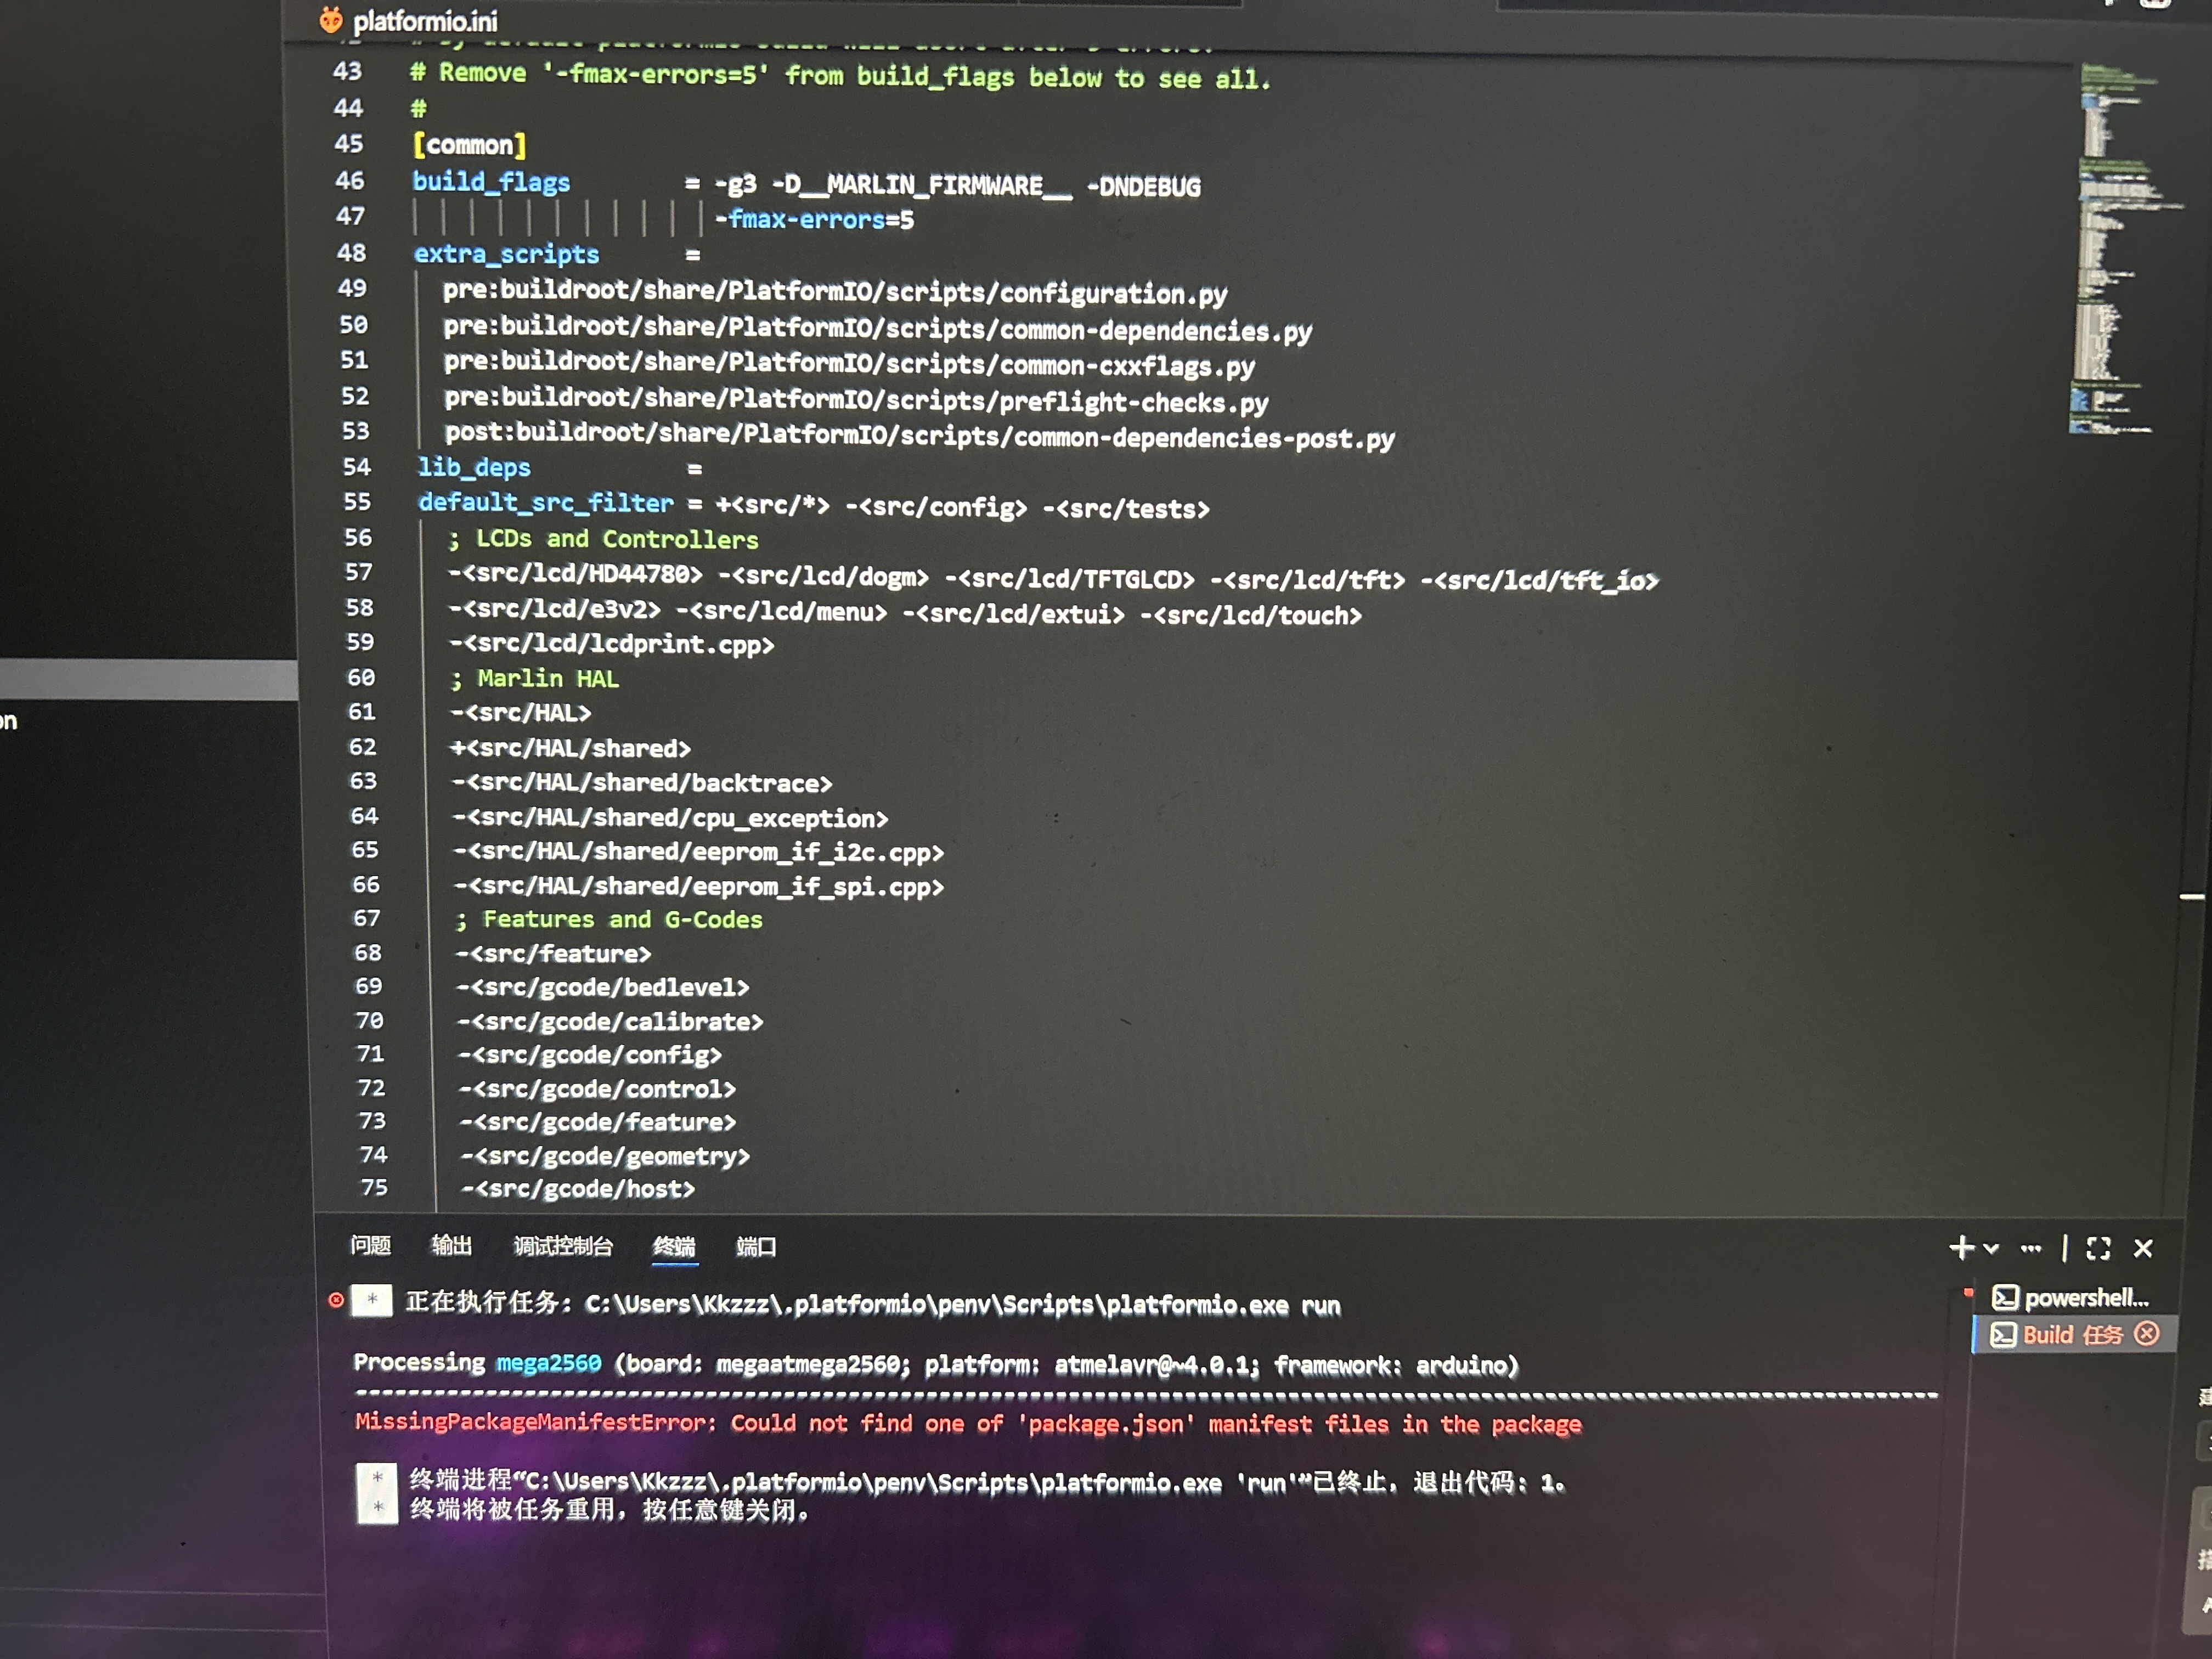Click the red error icon on Build 任务
The height and width of the screenshot is (1659, 2212).
[x=2147, y=1334]
